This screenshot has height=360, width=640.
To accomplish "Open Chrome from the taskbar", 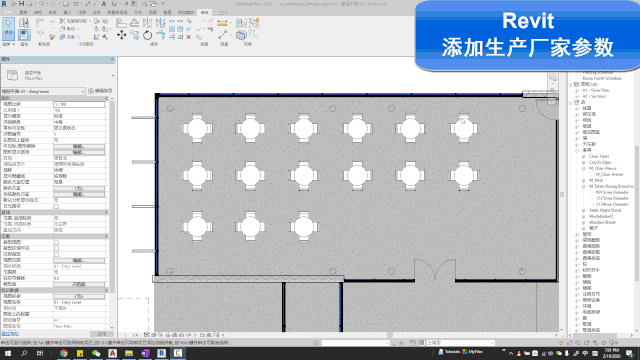I will coord(63,353).
